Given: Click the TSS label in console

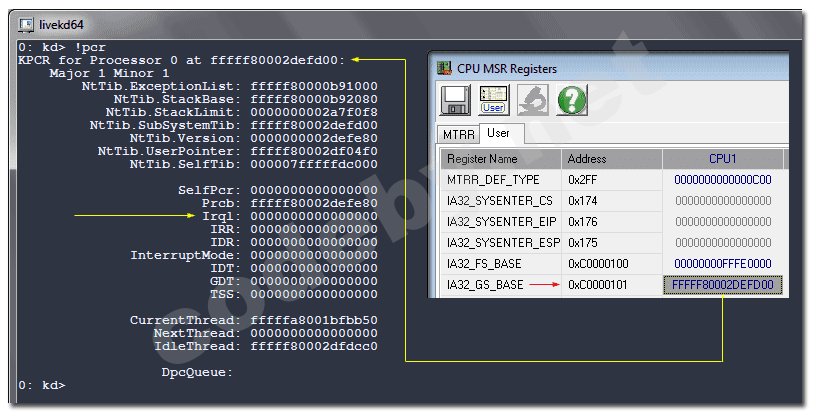Looking at the screenshot, I should (x=226, y=294).
